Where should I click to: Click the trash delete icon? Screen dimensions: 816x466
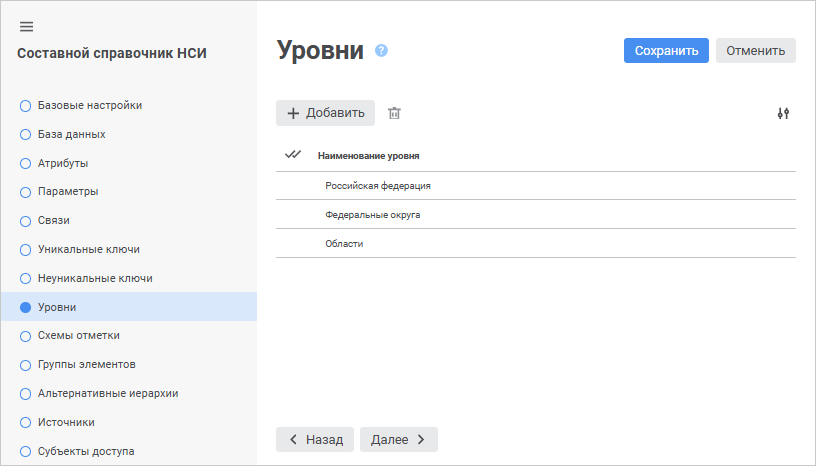394,114
